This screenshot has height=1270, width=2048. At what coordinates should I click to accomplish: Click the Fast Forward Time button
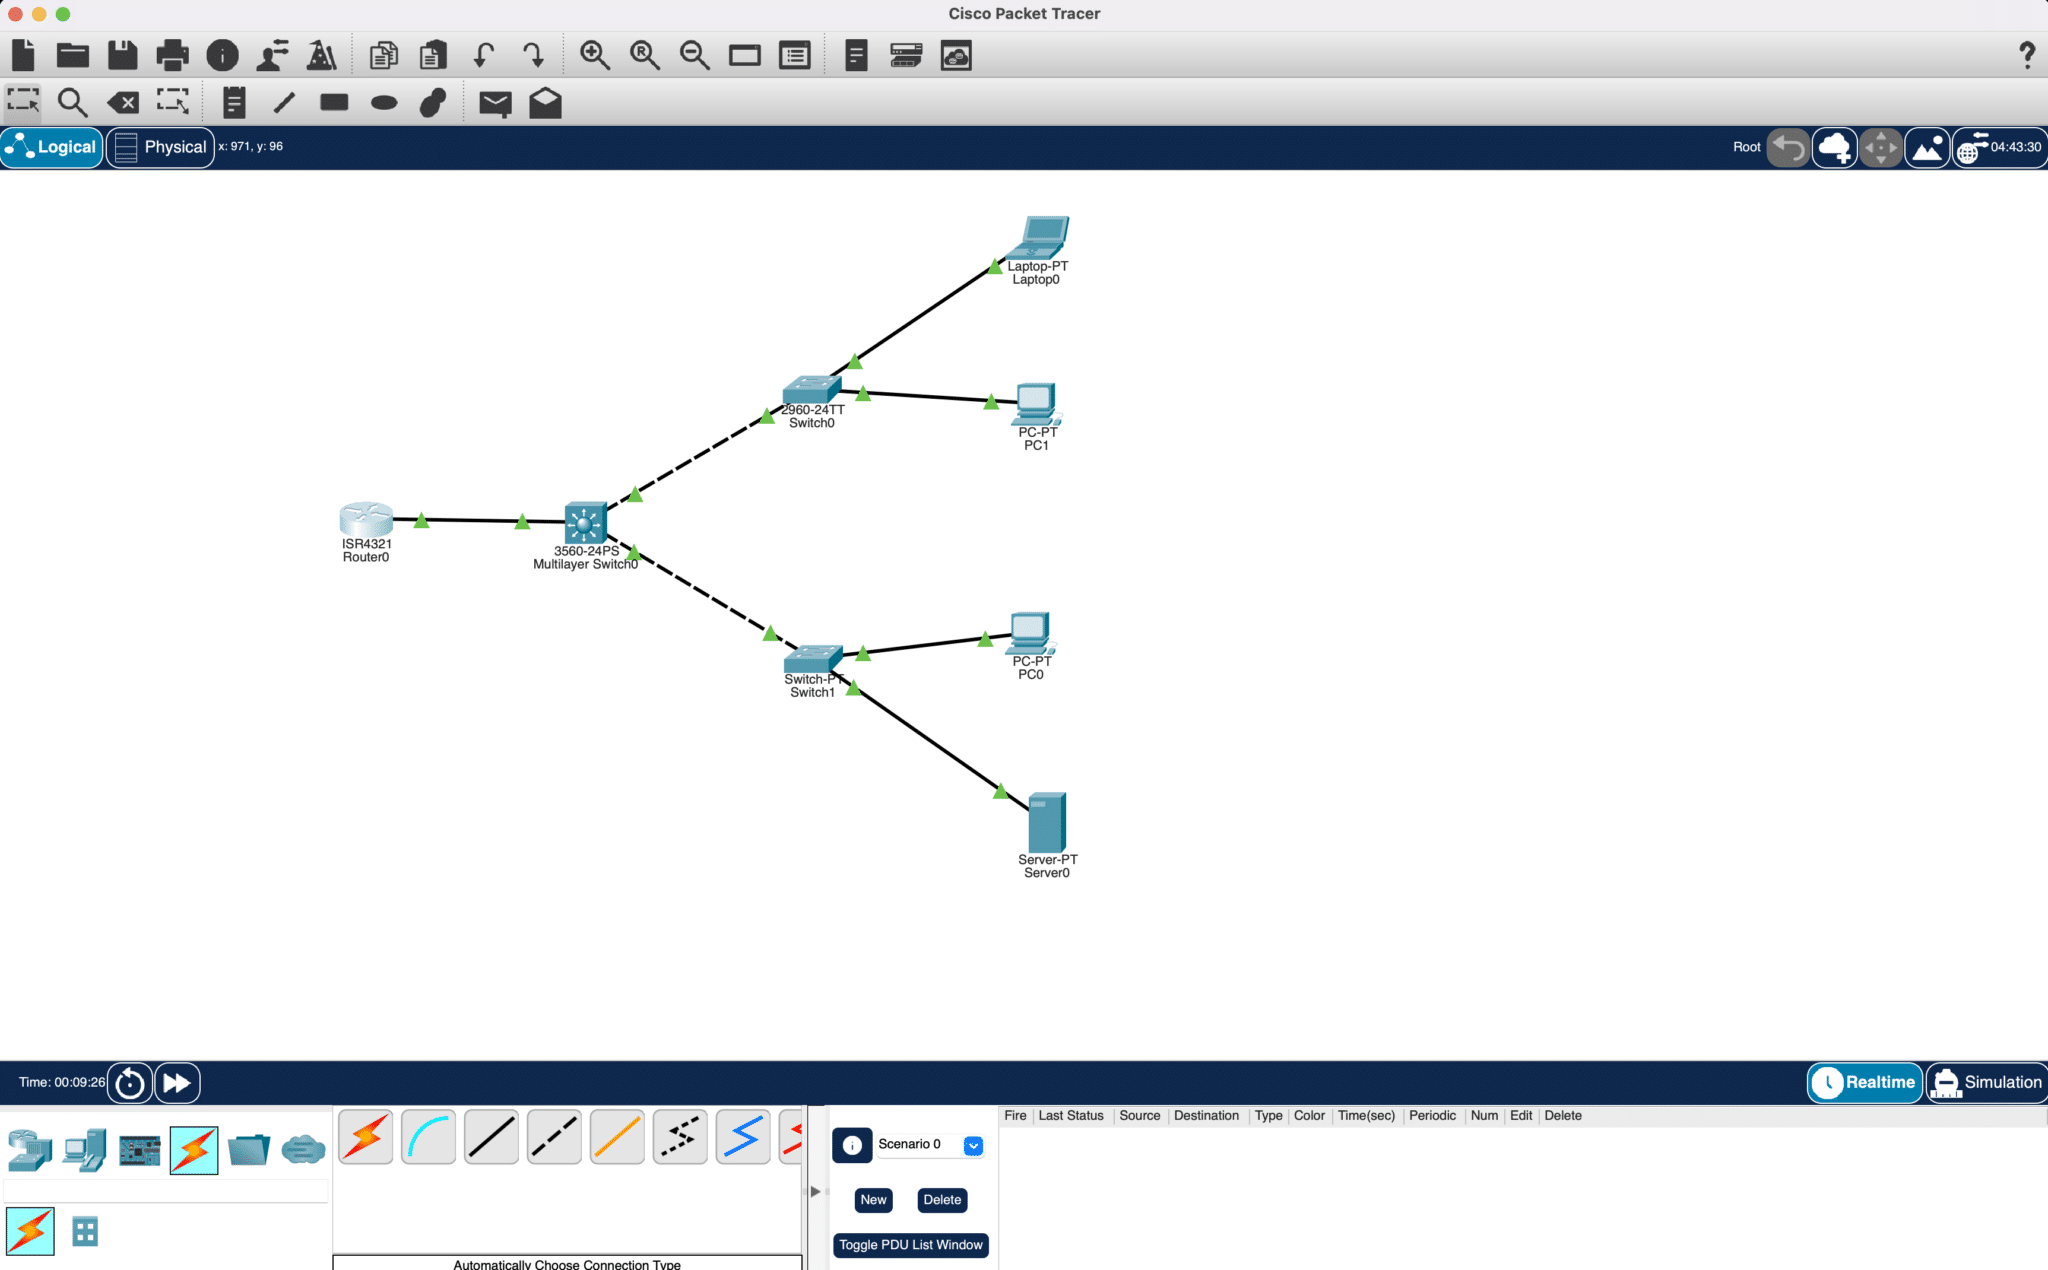tap(177, 1083)
